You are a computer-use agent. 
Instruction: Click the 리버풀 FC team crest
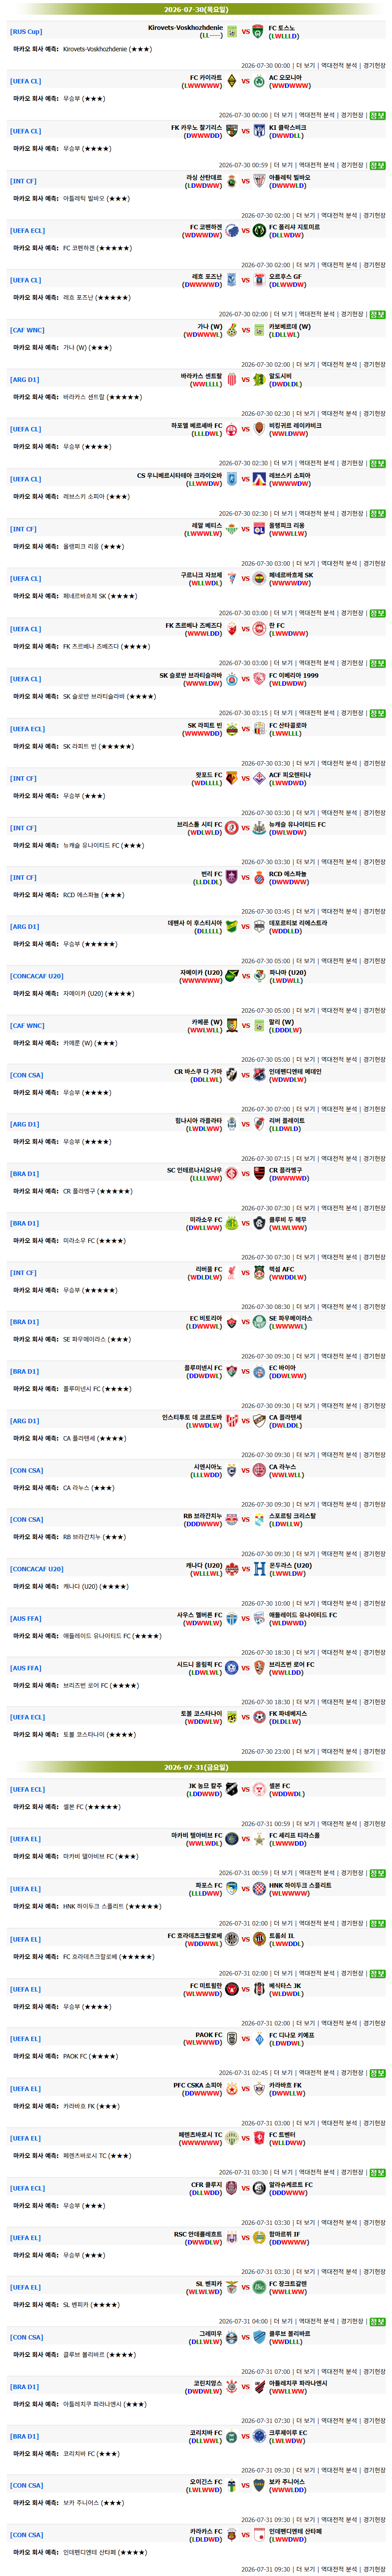point(232,1273)
